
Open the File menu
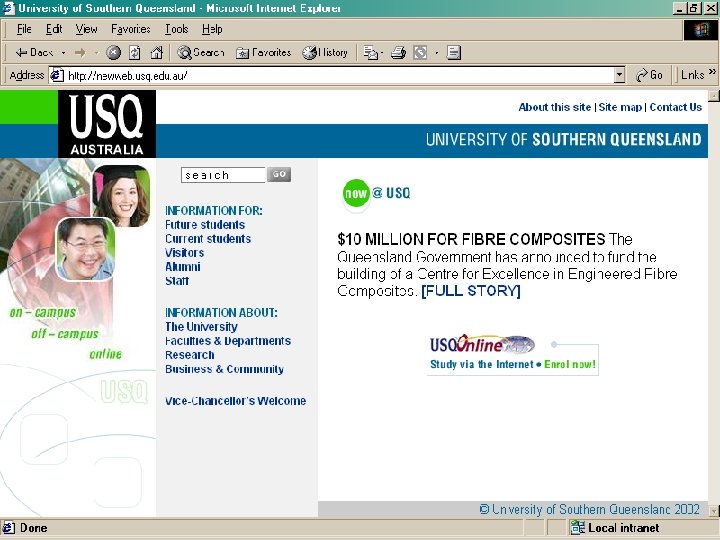(24, 29)
